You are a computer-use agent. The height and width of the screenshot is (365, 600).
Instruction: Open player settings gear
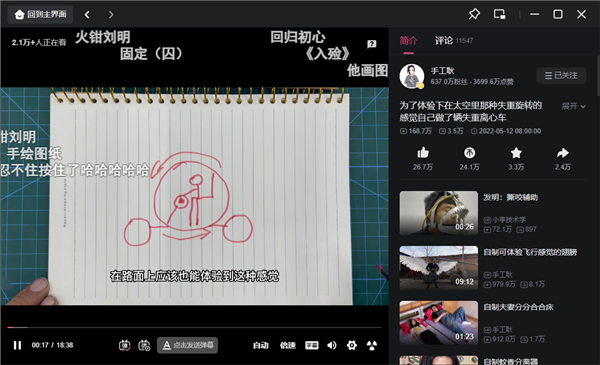coord(352,345)
